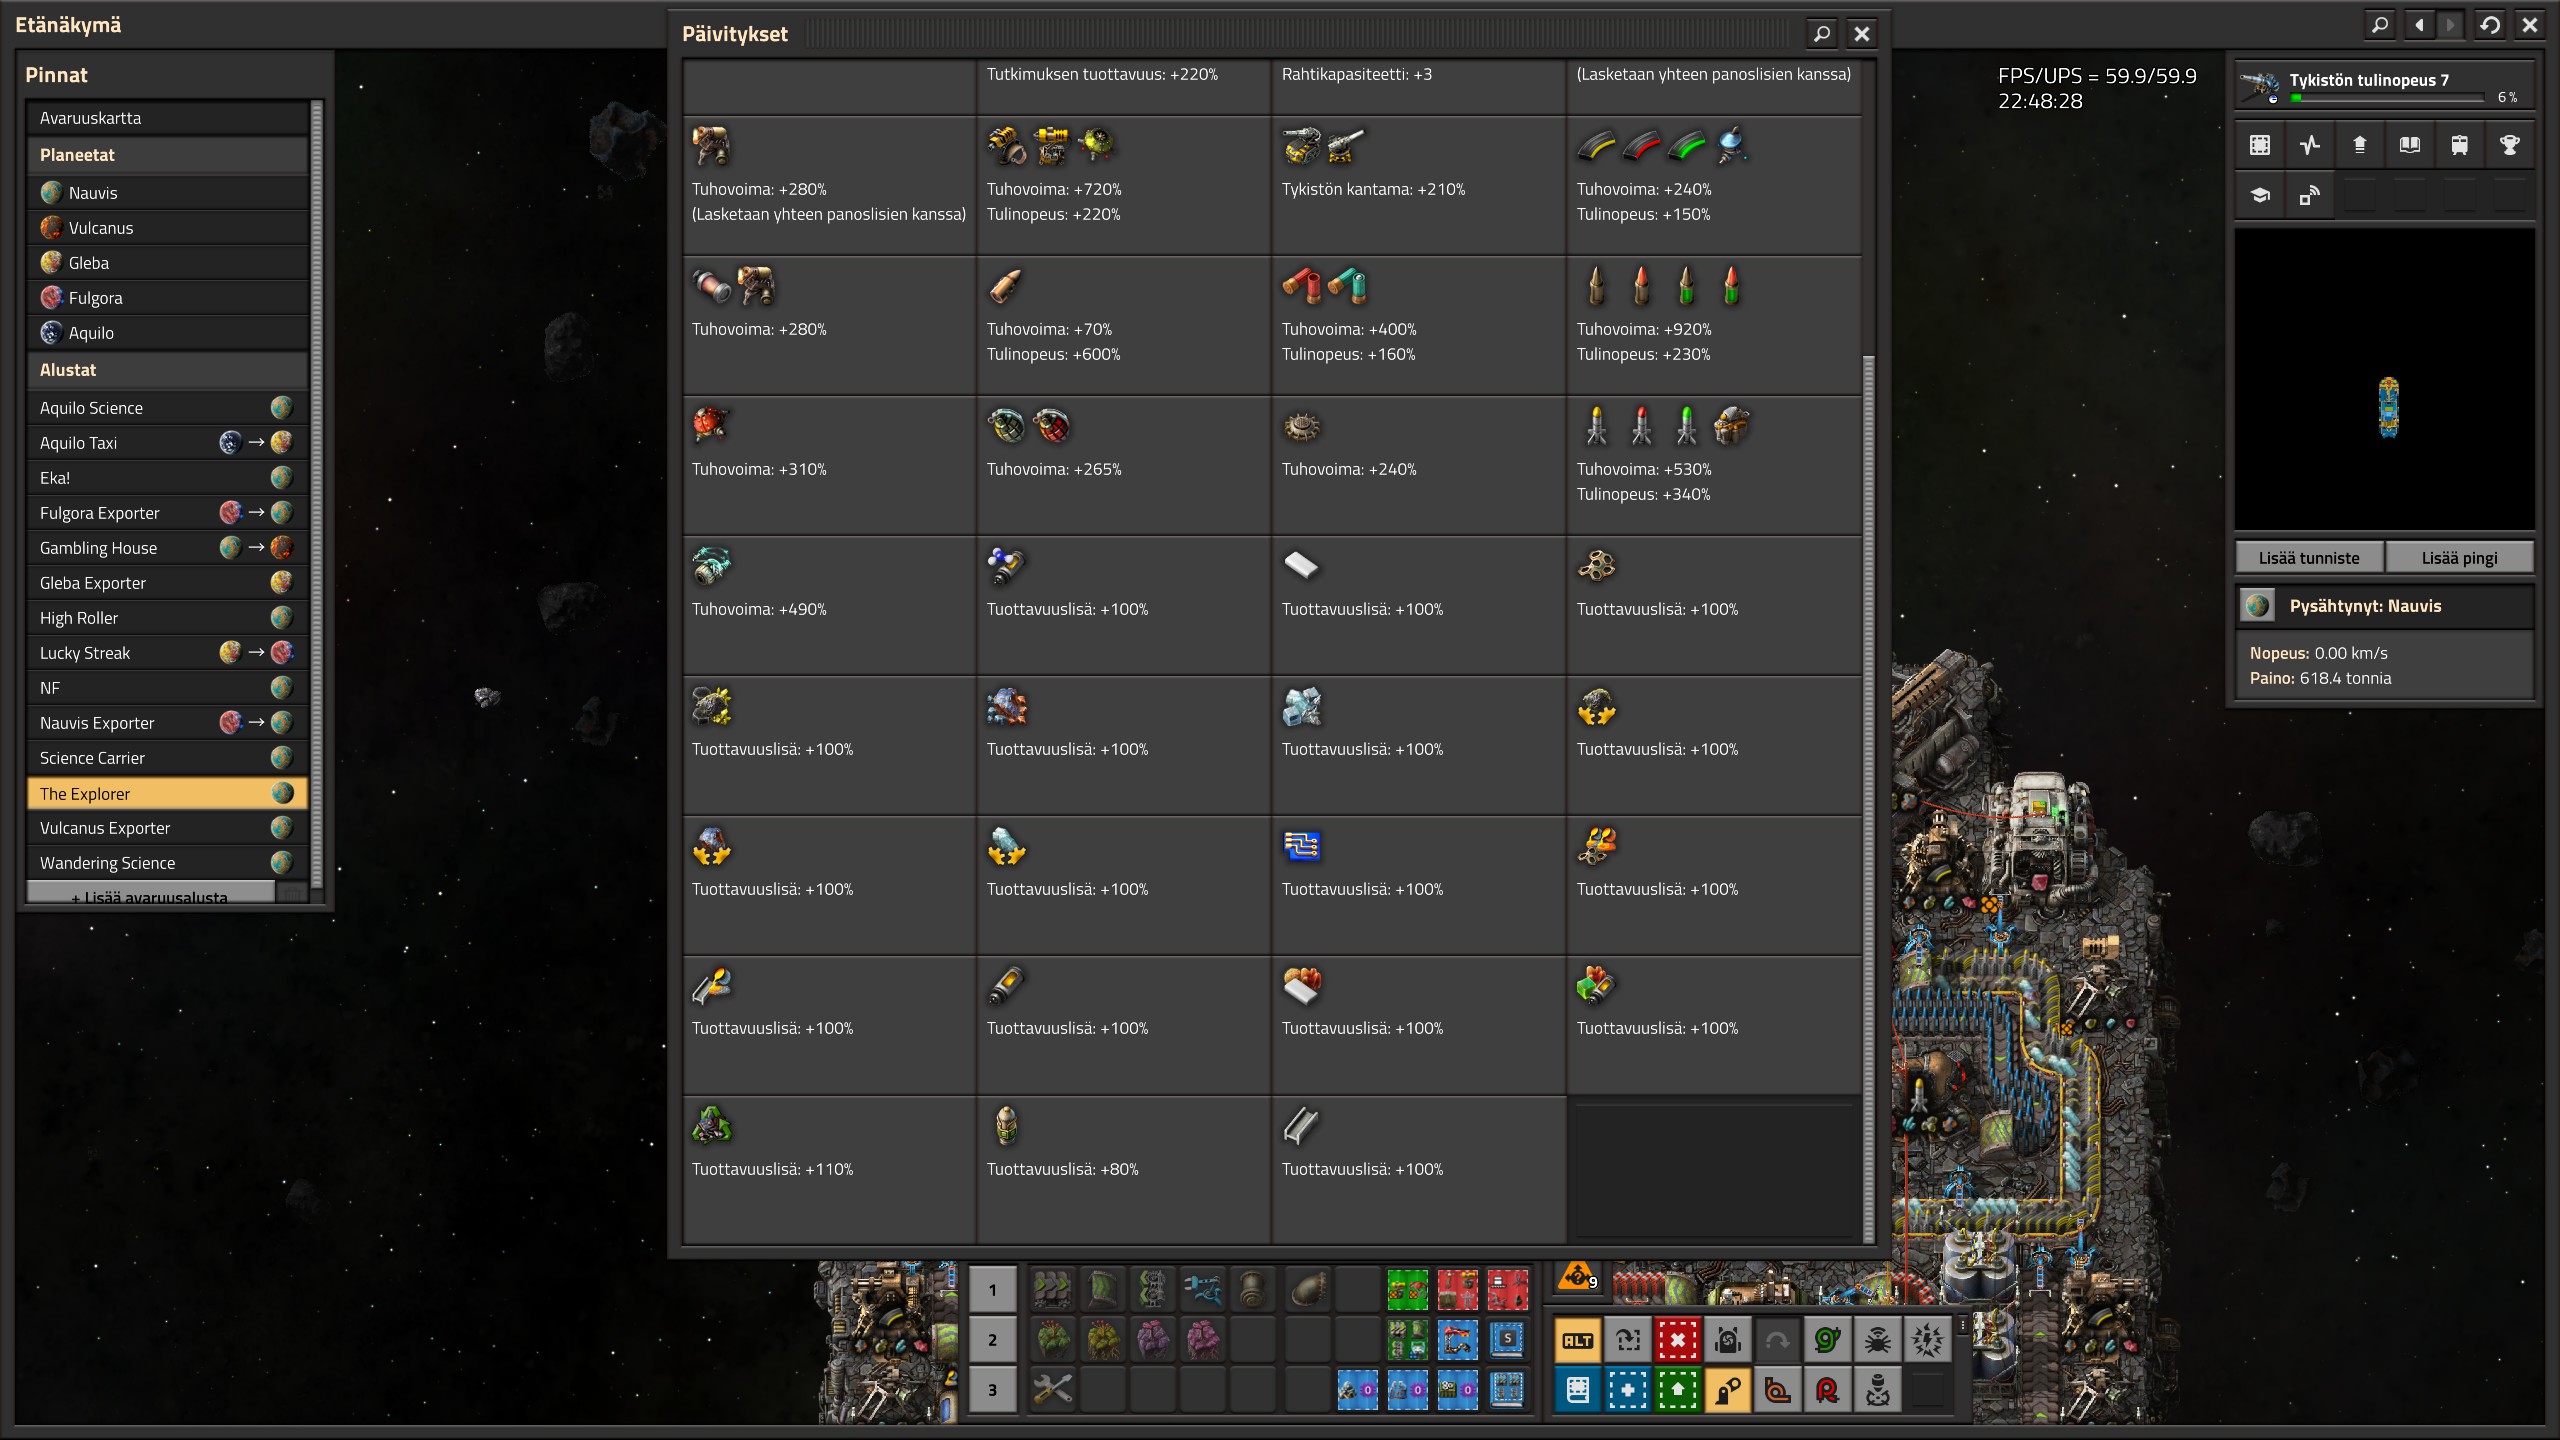Viewport: 2560px width, 1440px height.
Task: Toggle the map selection square icon
Action: coord(2260,145)
